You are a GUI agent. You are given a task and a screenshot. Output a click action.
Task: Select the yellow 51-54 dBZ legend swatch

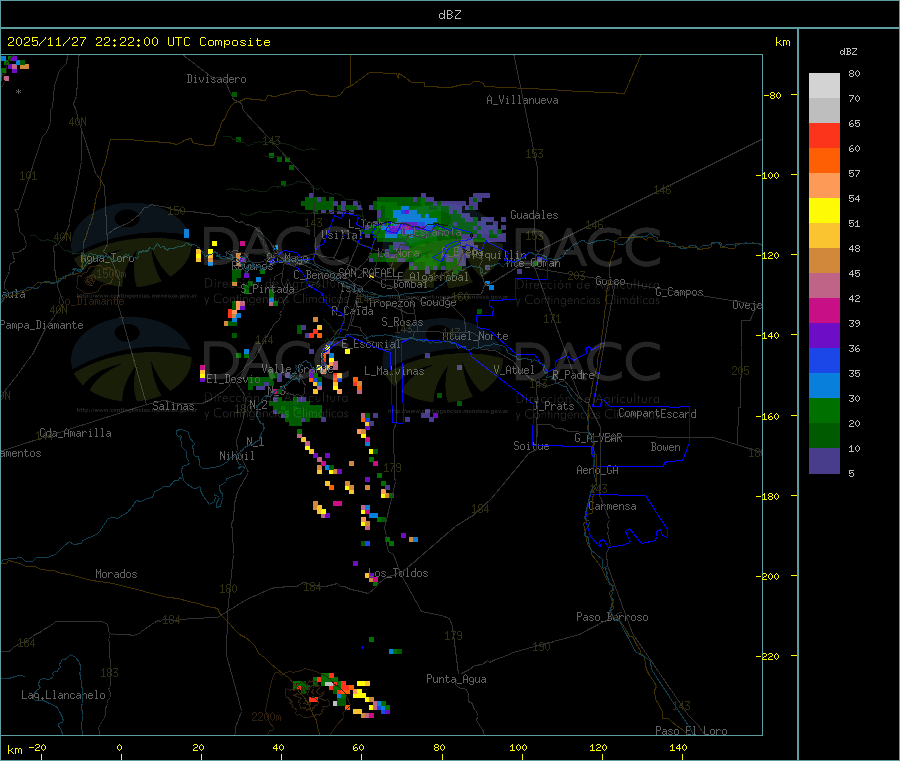point(824,211)
